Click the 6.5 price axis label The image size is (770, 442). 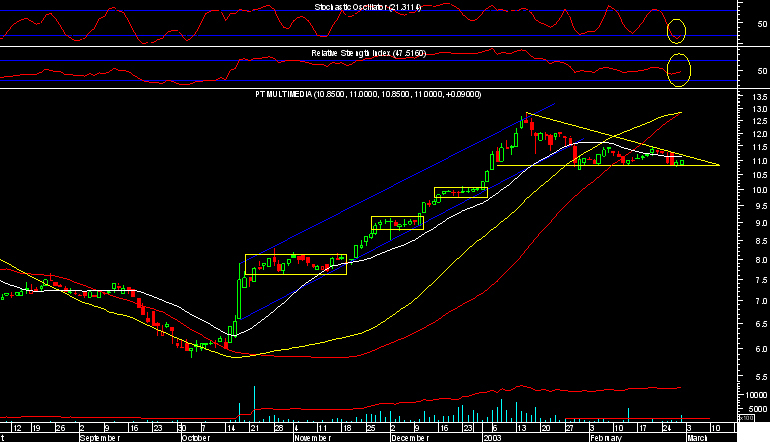point(762,324)
